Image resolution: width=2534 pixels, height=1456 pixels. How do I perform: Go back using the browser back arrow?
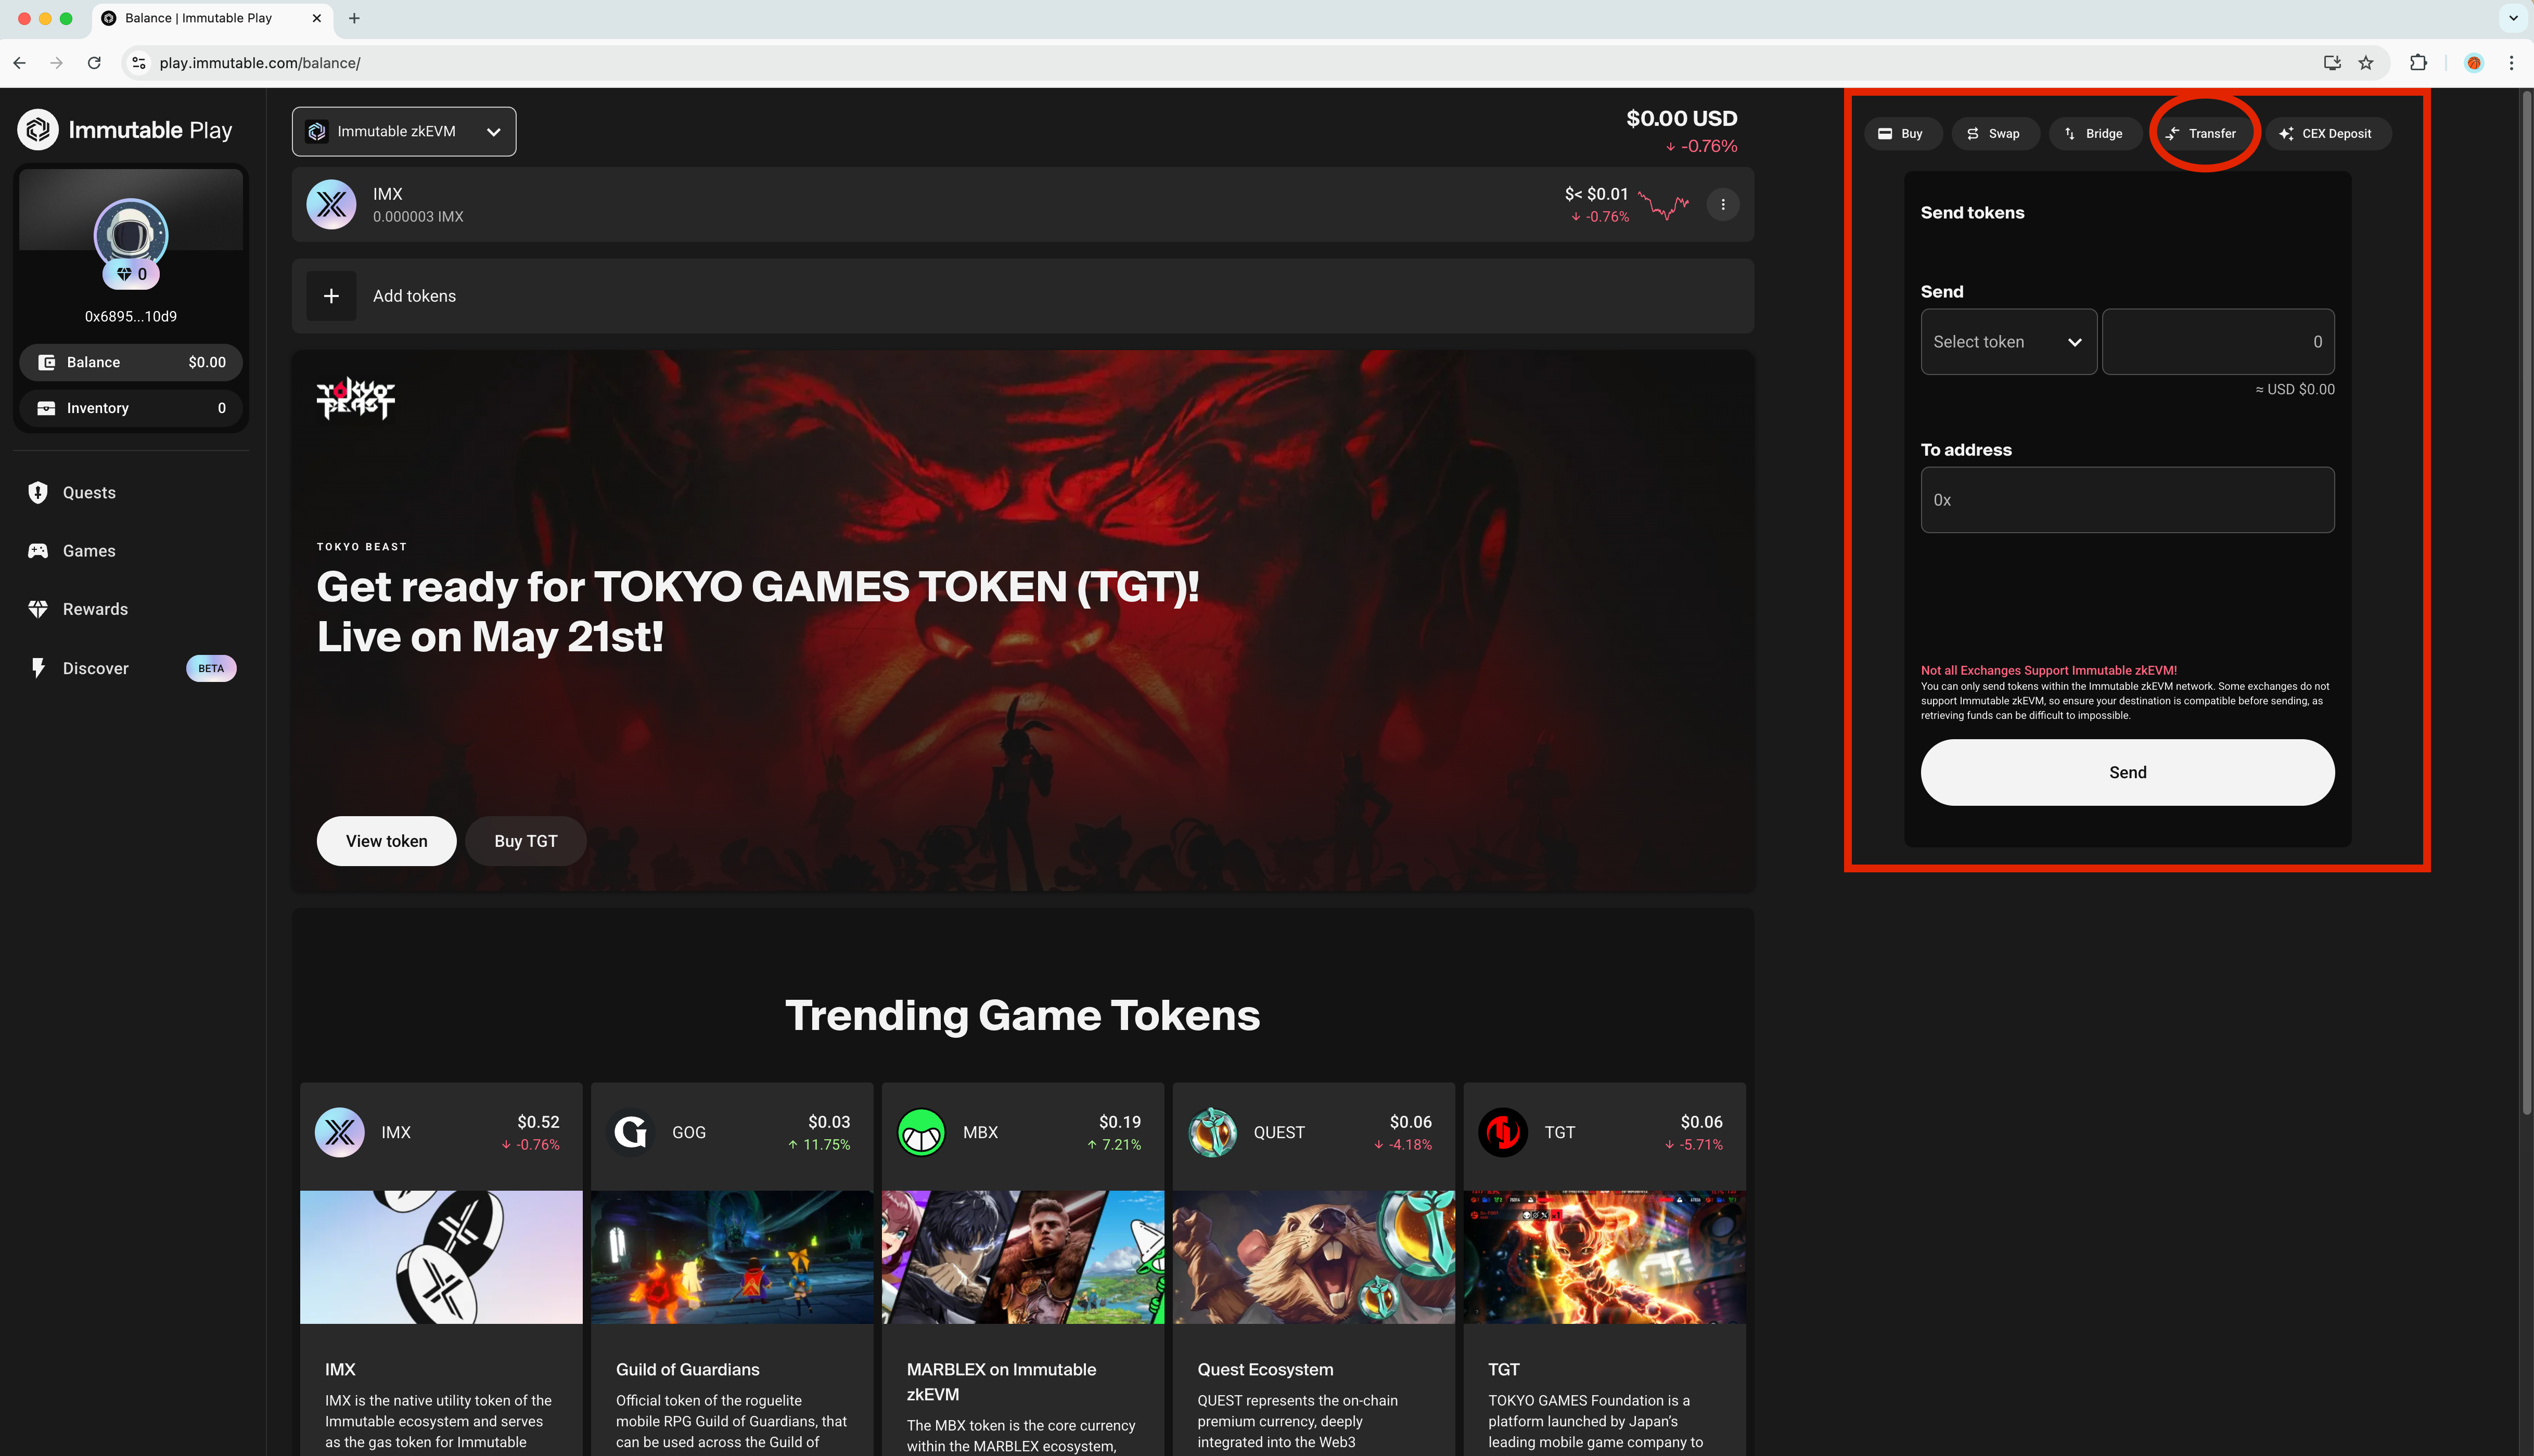coord(20,63)
